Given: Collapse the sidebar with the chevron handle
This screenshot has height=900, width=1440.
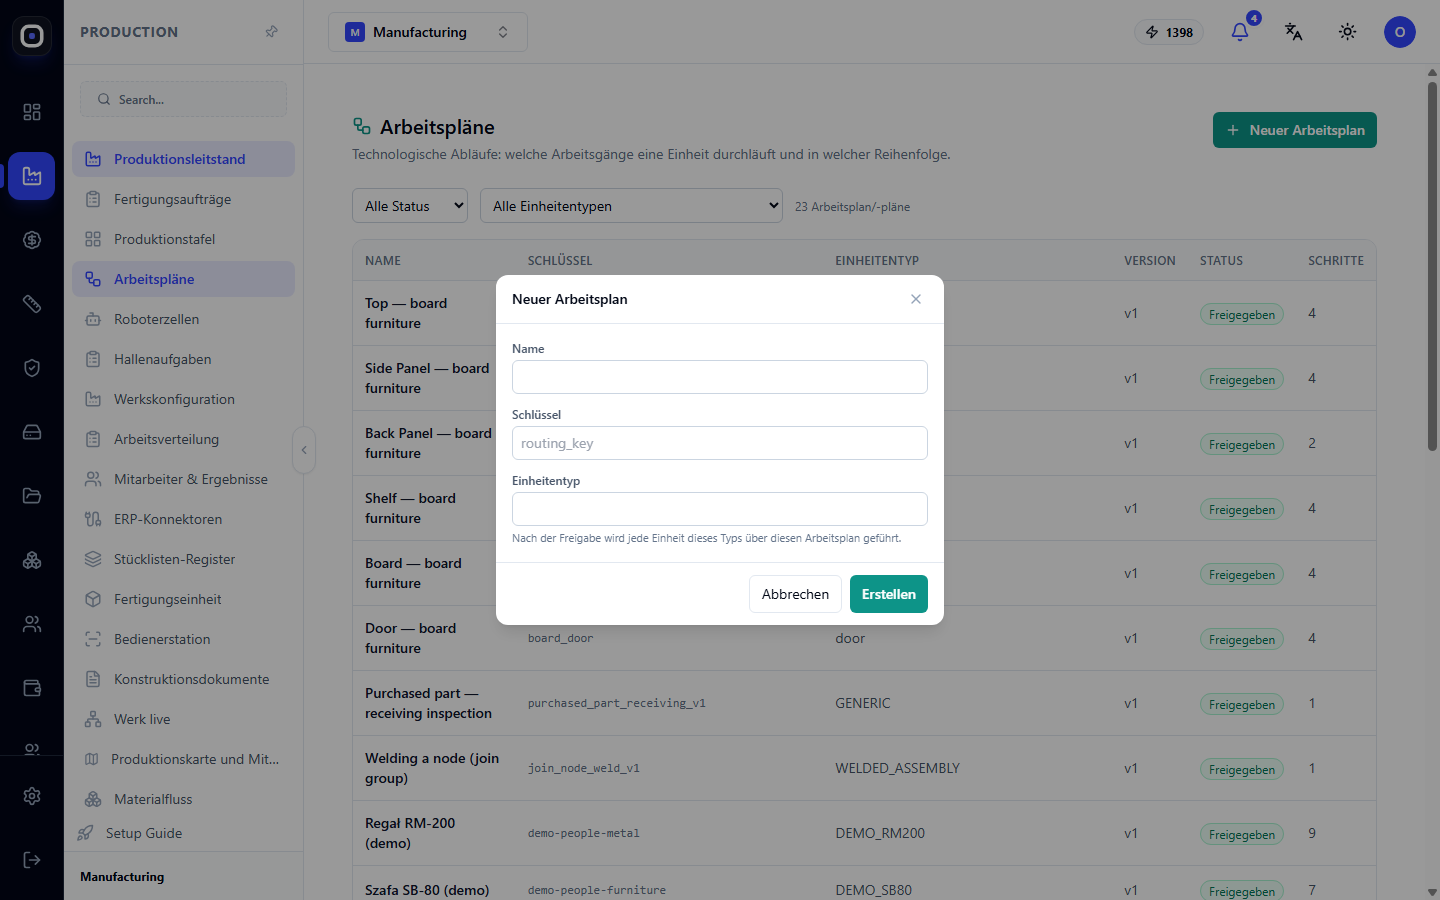Looking at the screenshot, I should [304, 450].
